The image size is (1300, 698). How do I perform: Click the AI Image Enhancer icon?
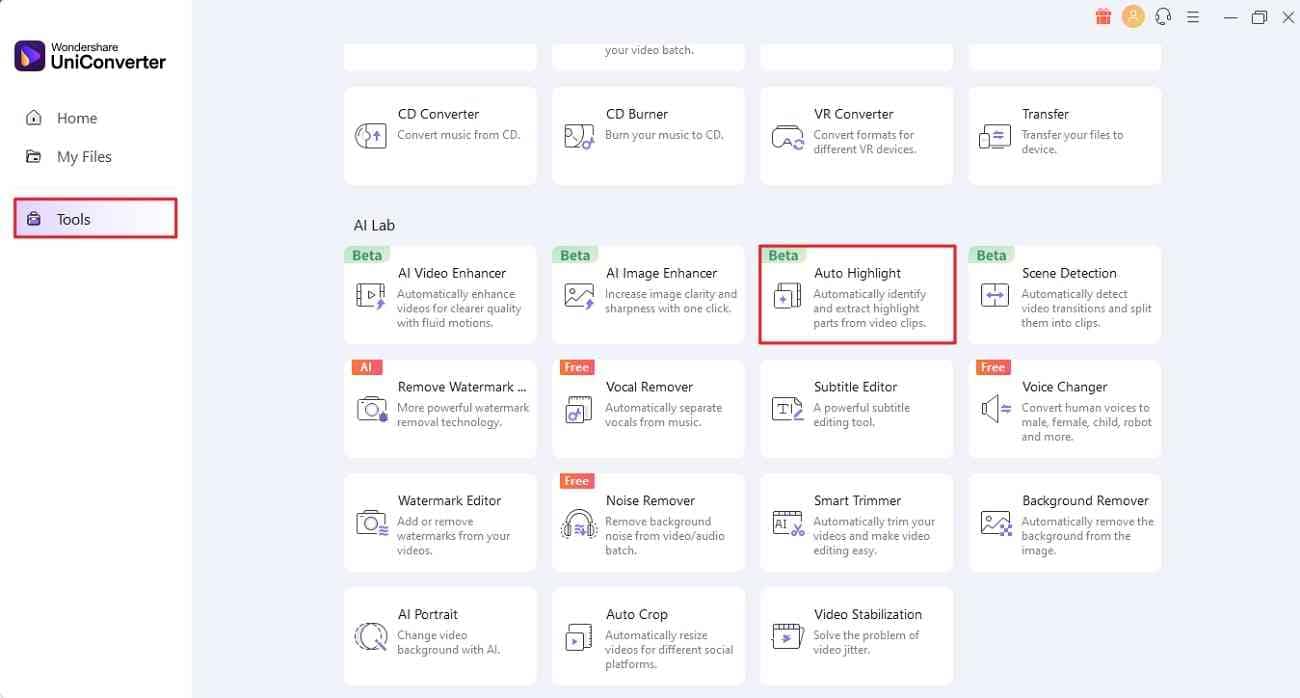point(579,295)
